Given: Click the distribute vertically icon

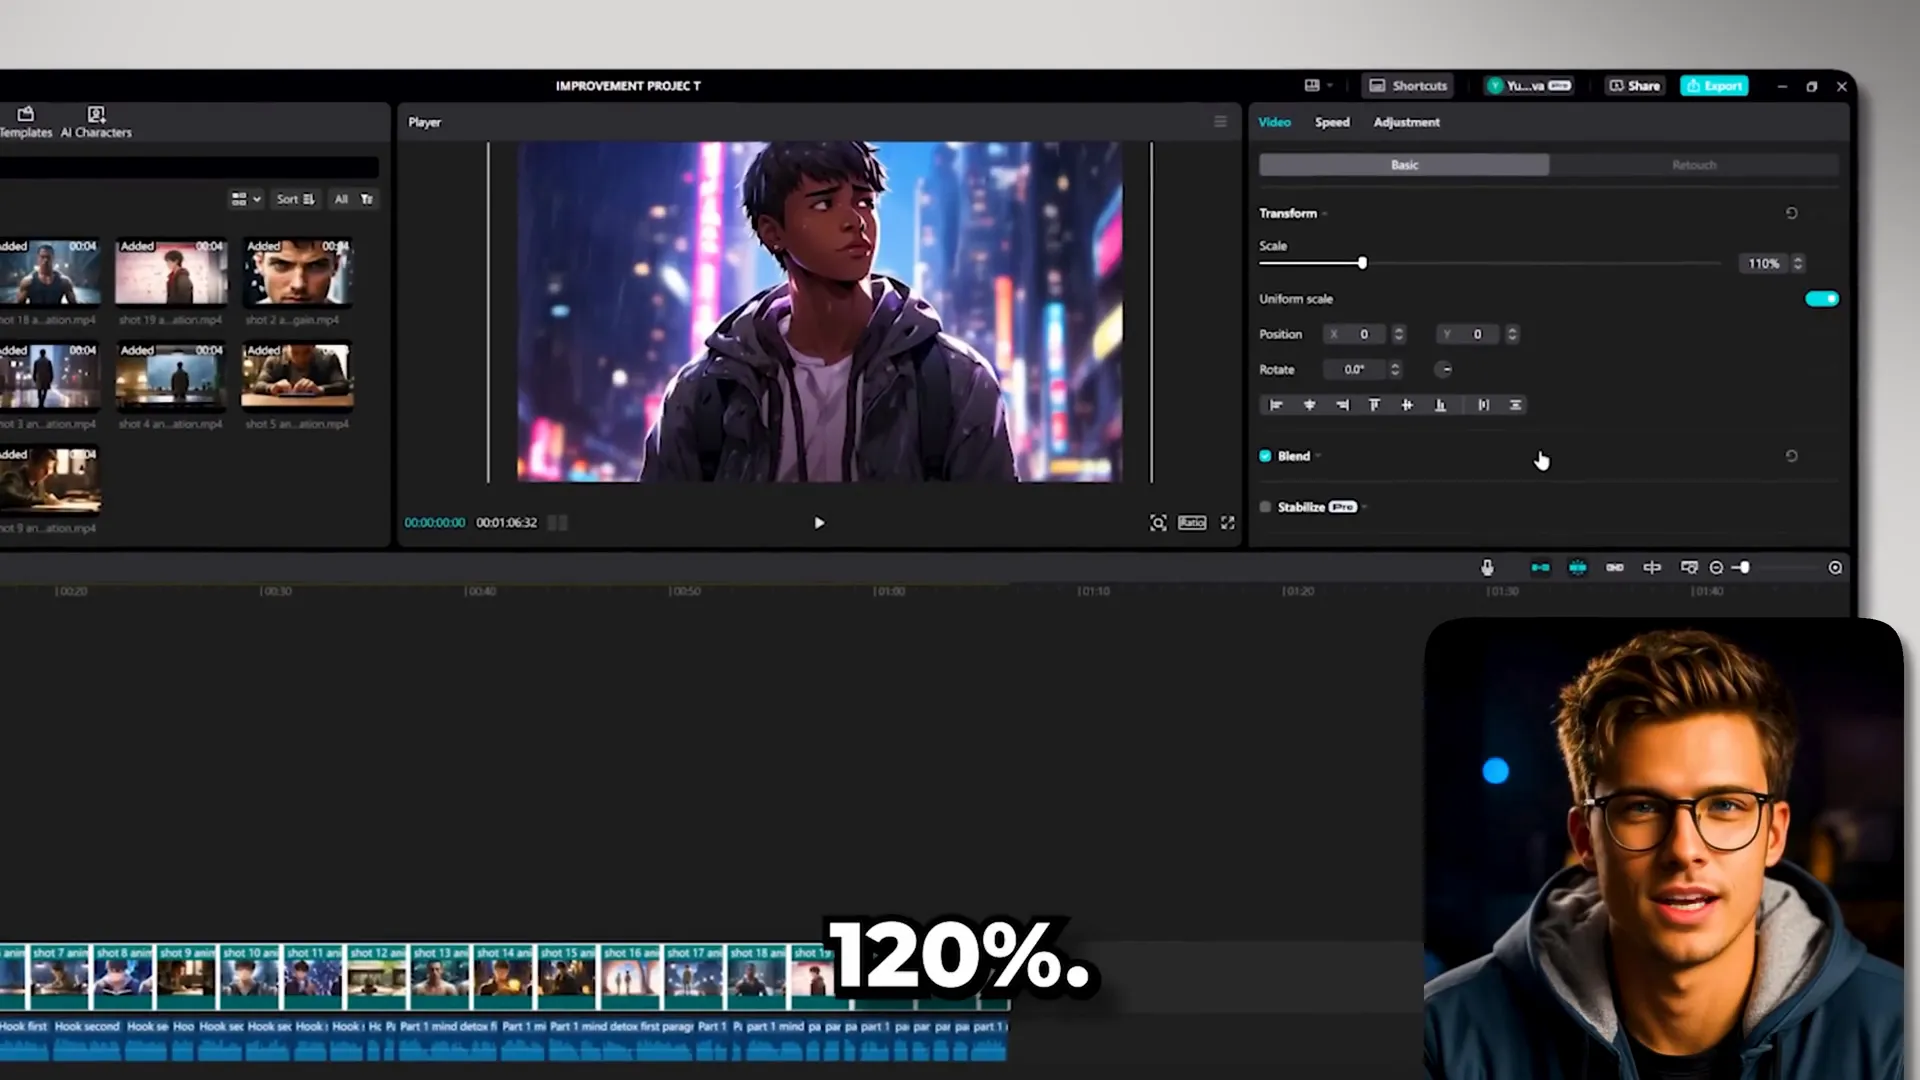Looking at the screenshot, I should (x=1515, y=405).
